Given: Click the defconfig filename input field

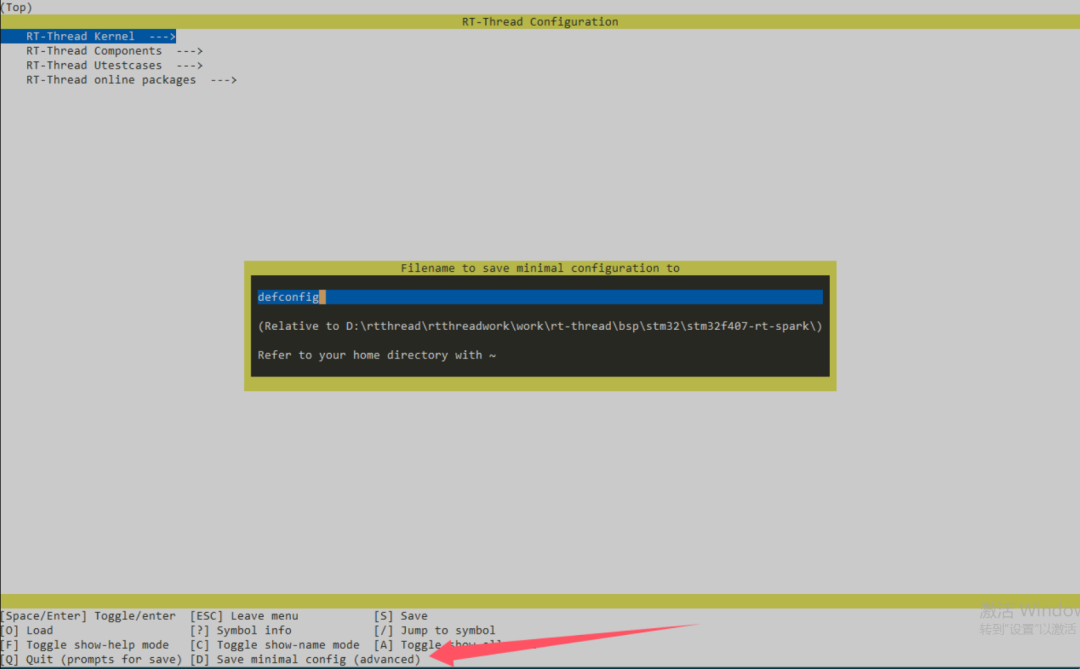Looking at the screenshot, I should pyautogui.click(x=540, y=297).
